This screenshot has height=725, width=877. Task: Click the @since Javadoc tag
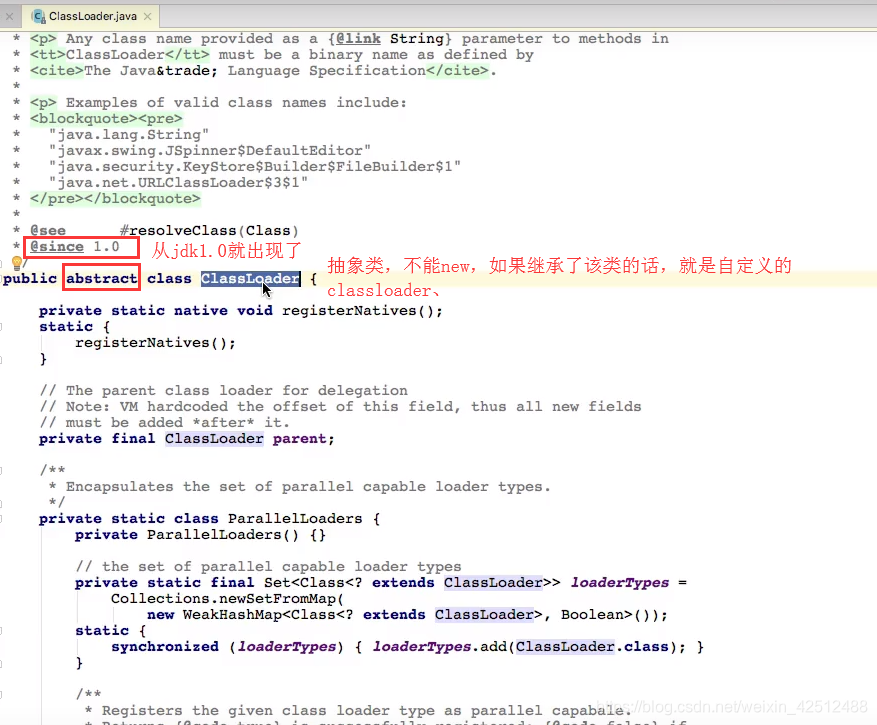[x=57, y=247]
